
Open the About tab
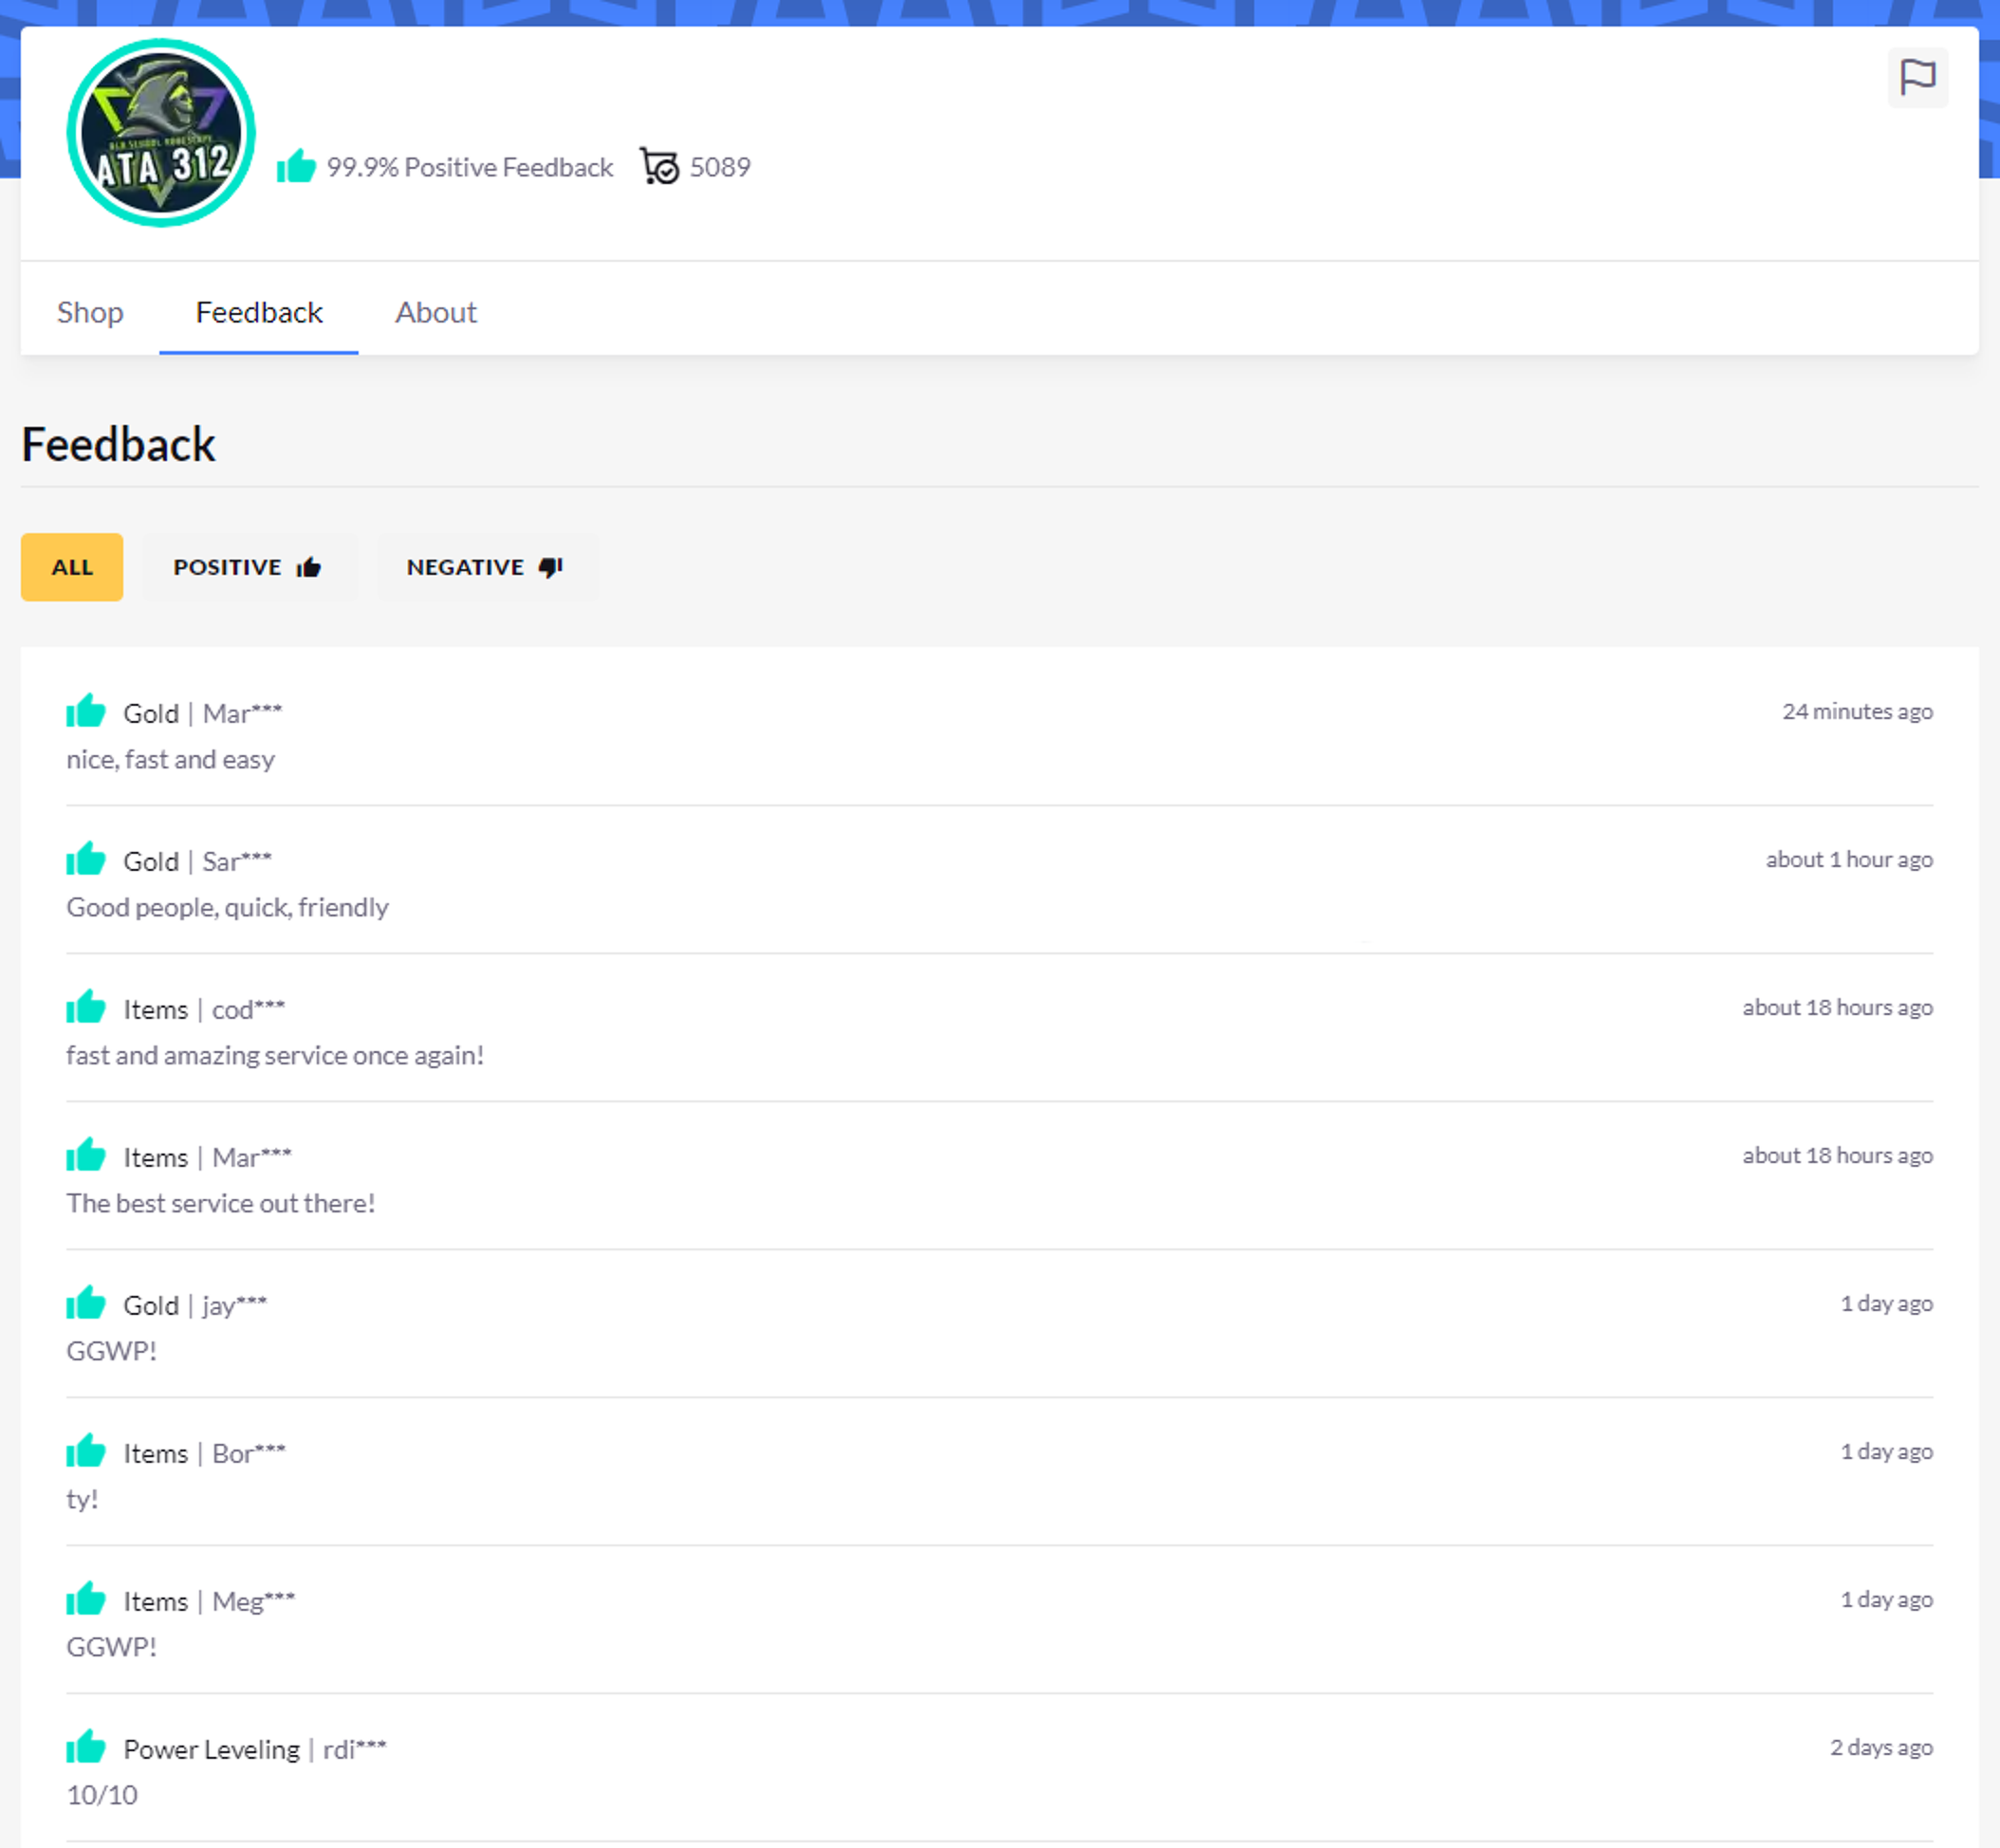(436, 312)
